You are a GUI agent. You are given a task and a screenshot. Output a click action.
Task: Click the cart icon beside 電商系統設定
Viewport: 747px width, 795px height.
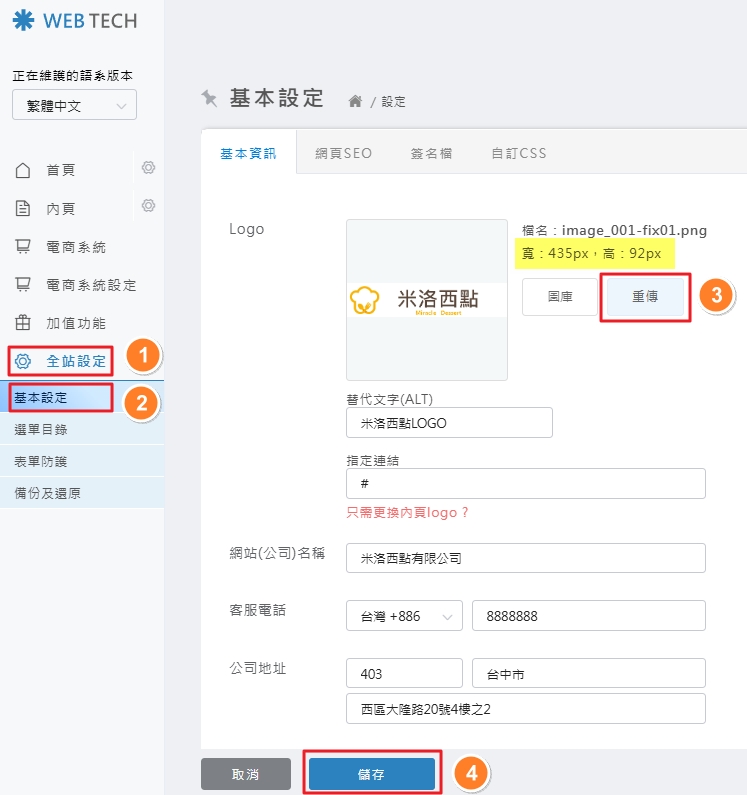pyautogui.click(x=23, y=284)
